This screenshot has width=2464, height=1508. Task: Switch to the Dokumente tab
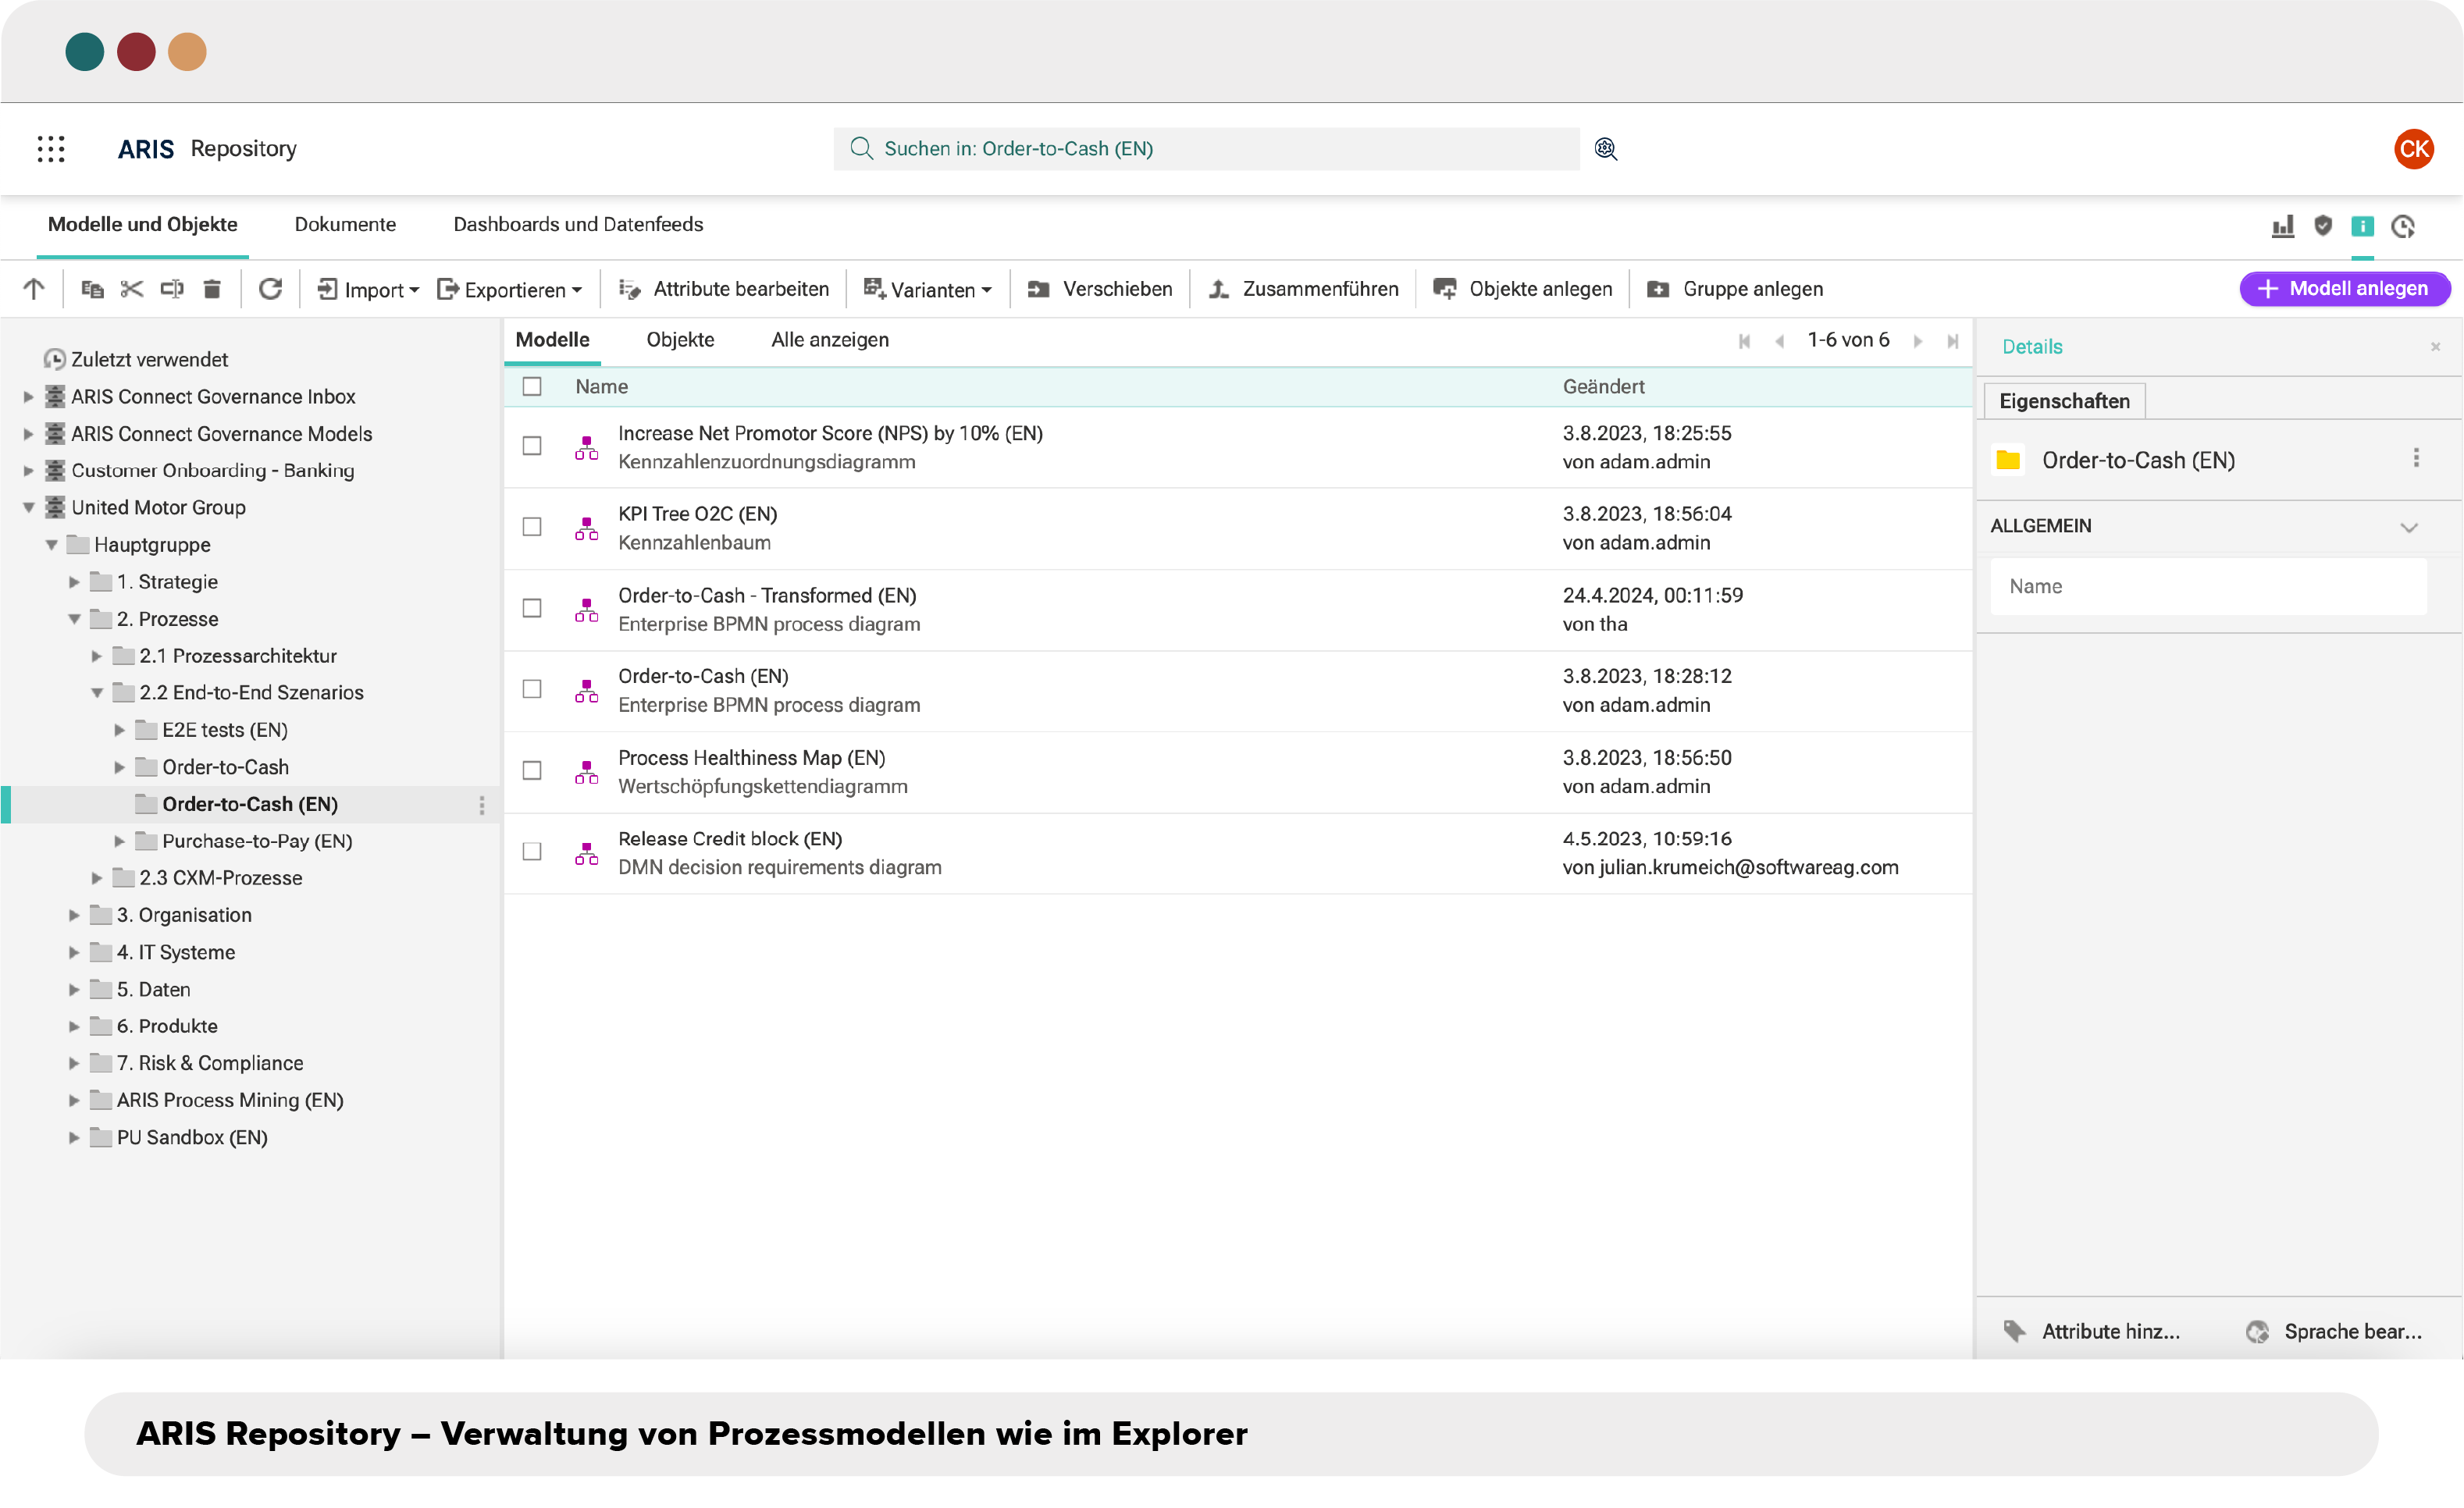[x=345, y=224]
